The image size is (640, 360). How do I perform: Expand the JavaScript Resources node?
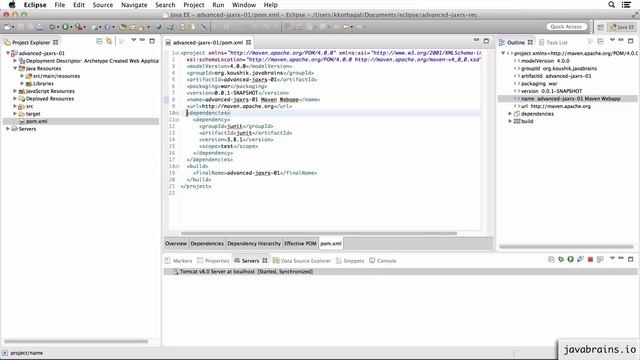pyautogui.click(x=15, y=91)
